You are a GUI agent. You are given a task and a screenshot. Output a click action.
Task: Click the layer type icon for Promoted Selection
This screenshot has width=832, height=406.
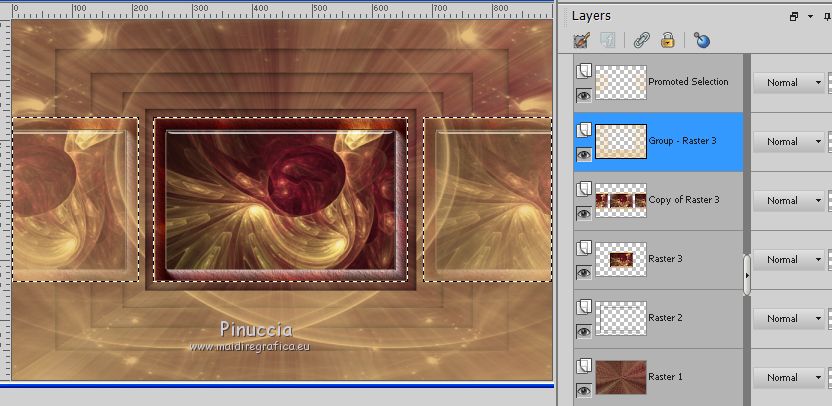[x=584, y=71]
